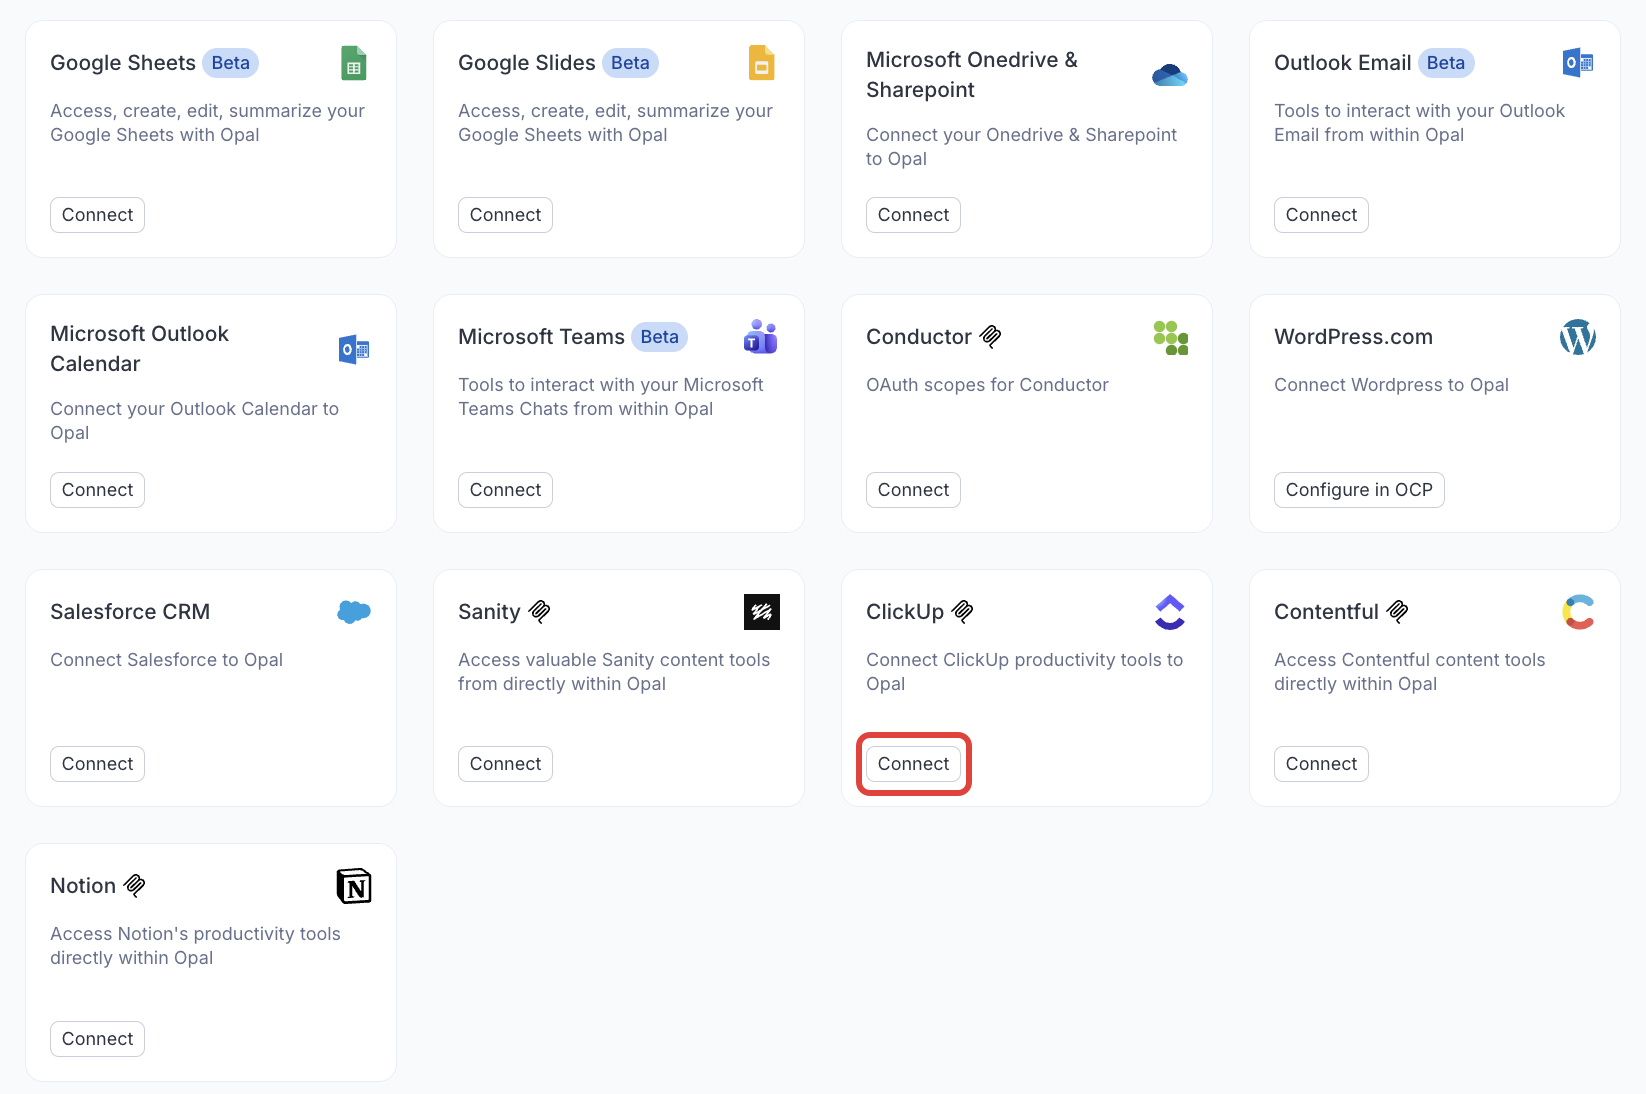Click the badge icon beside Conductor title

[x=990, y=337]
